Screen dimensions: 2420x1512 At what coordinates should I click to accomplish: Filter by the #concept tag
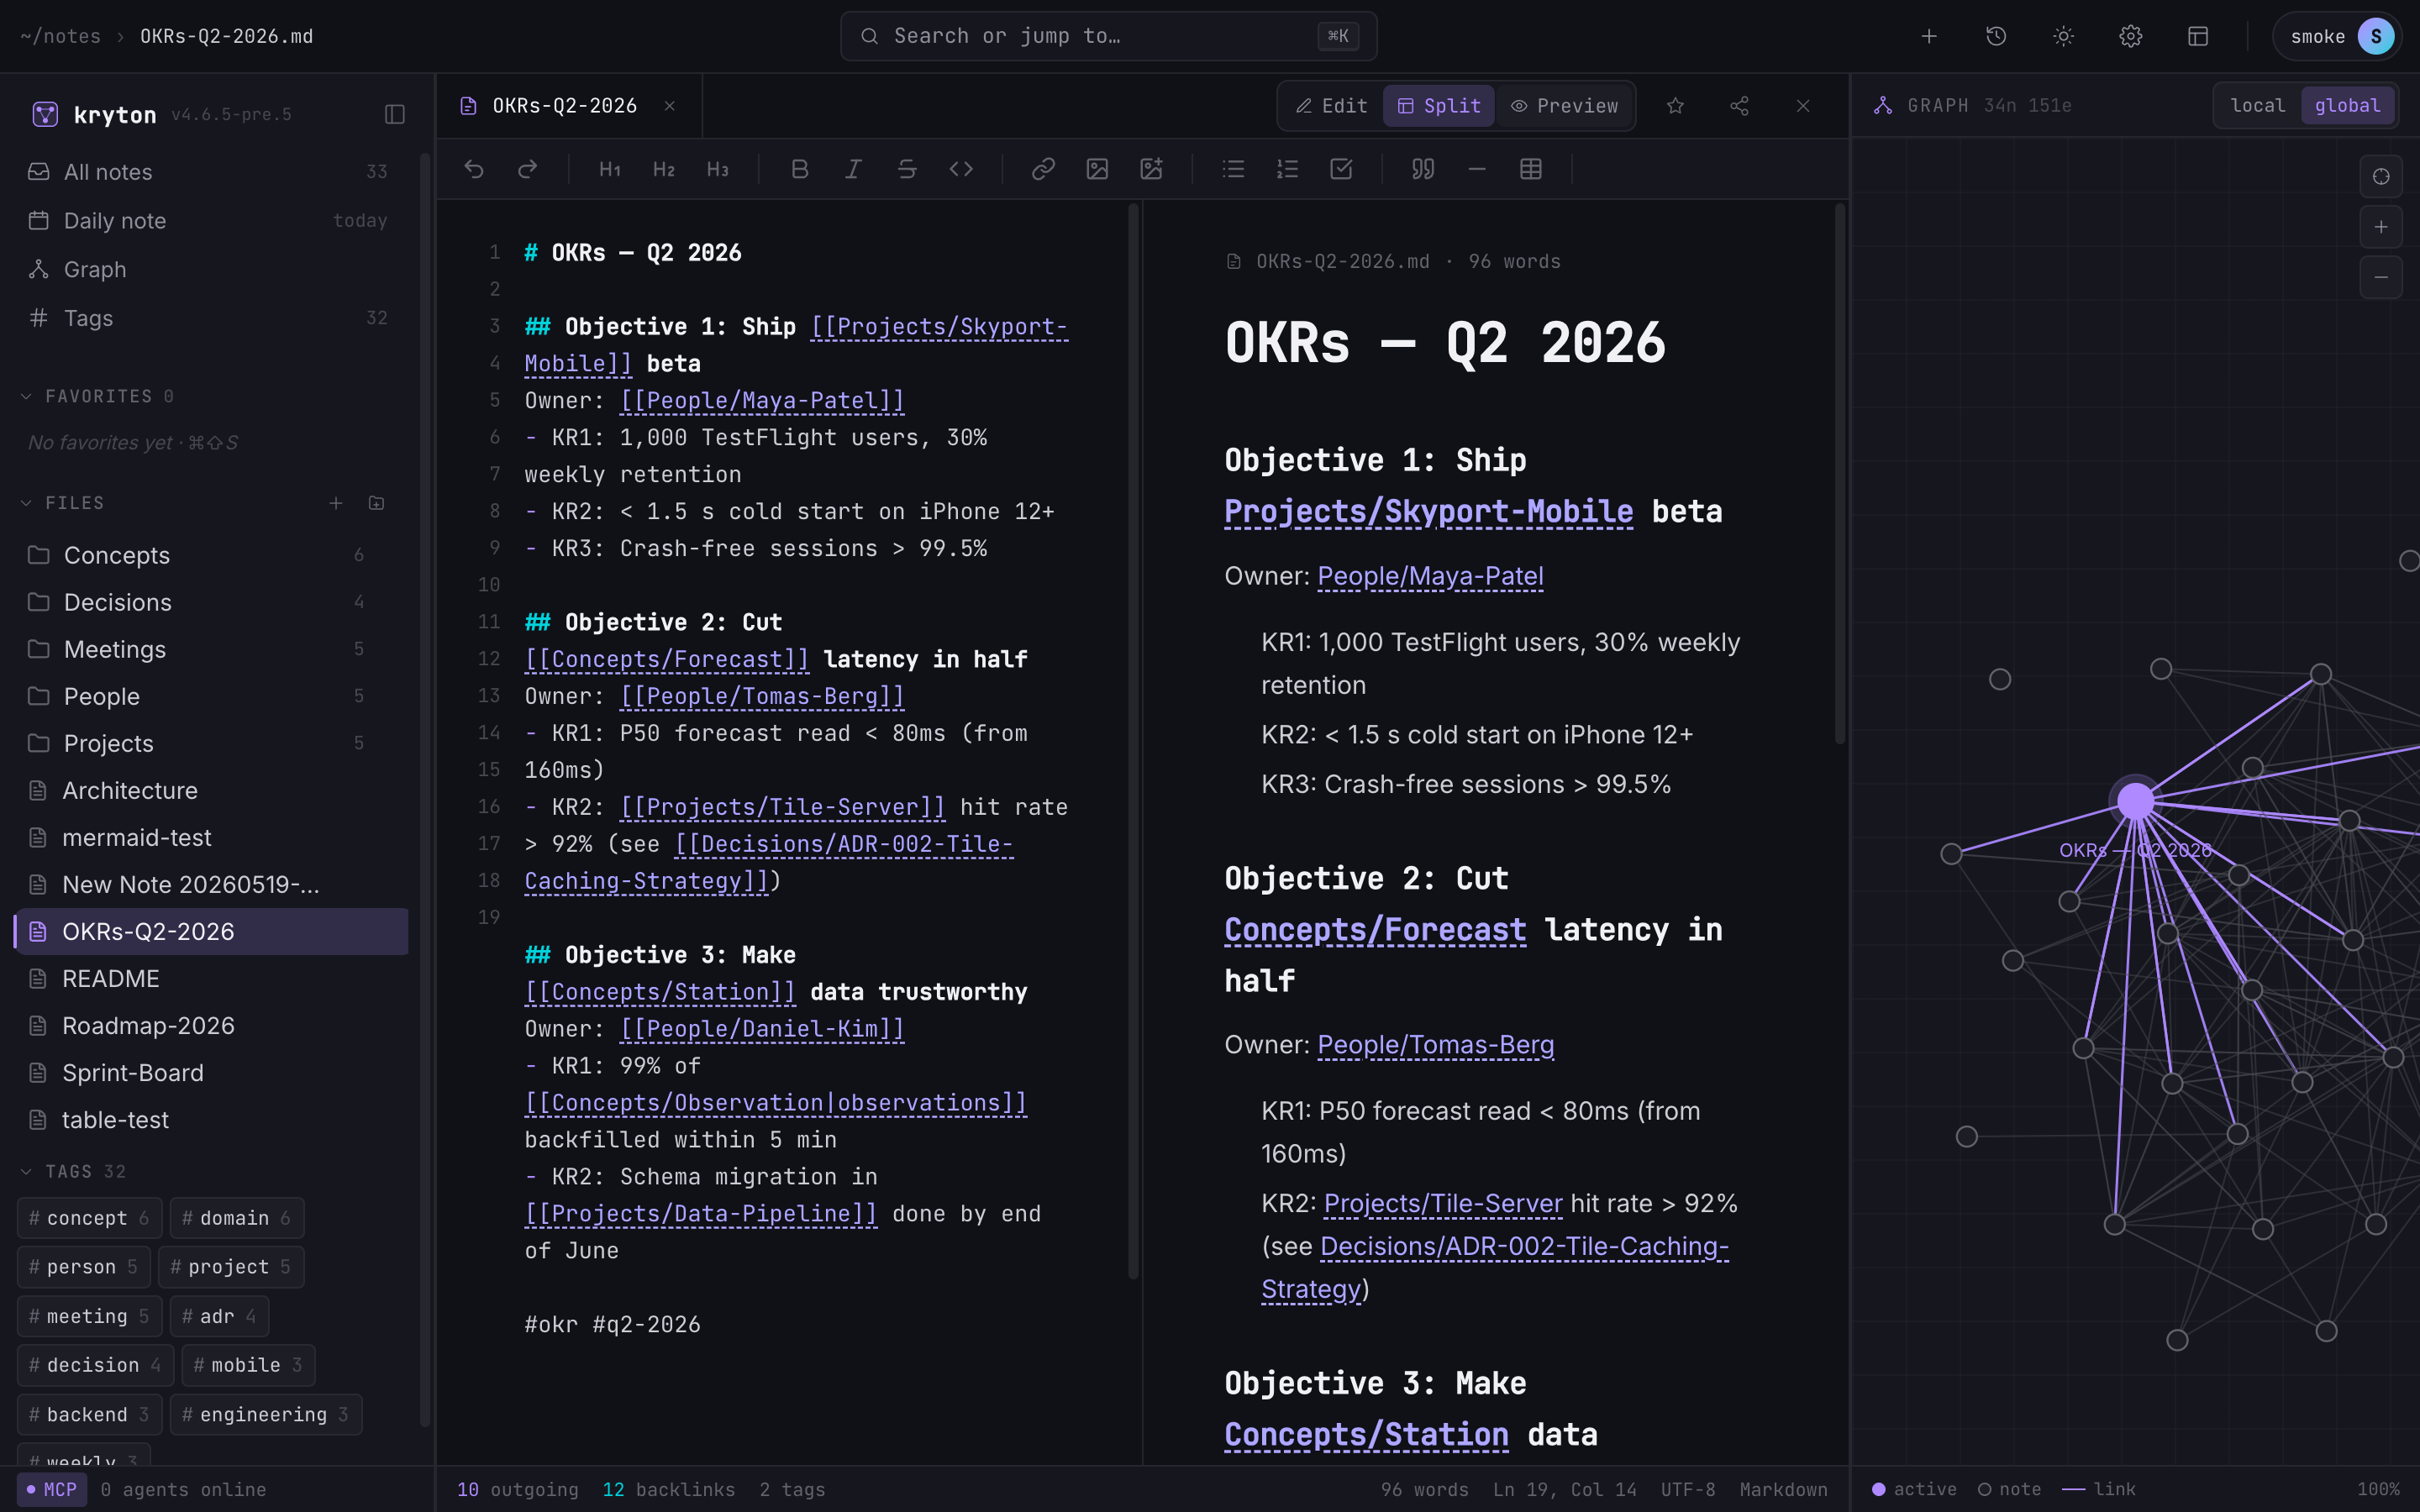(x=89, y=1218)
